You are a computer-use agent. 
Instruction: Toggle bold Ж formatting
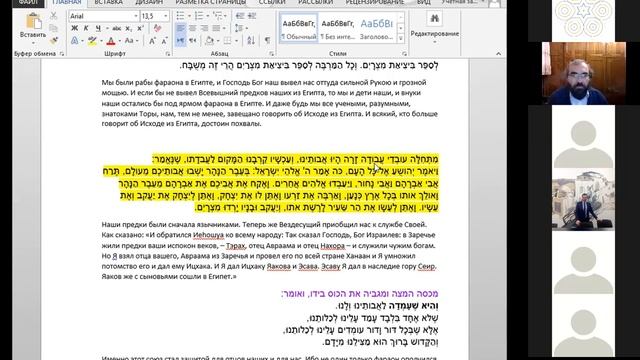pos(74,28)
